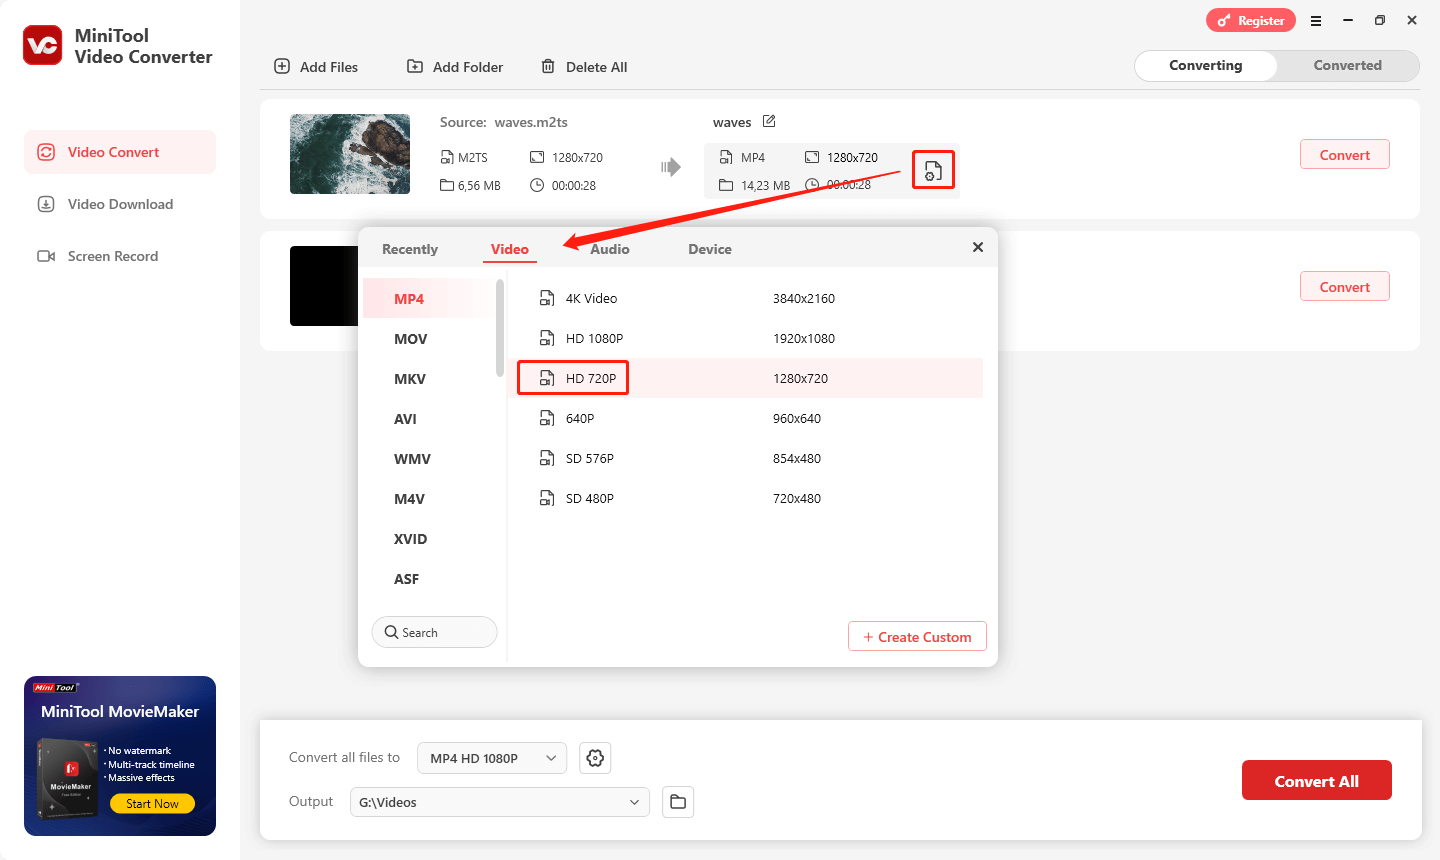Screen dimensions: 1440x860
Task: Click the Delete All trash icon
Action: click(x=548, y=66)
